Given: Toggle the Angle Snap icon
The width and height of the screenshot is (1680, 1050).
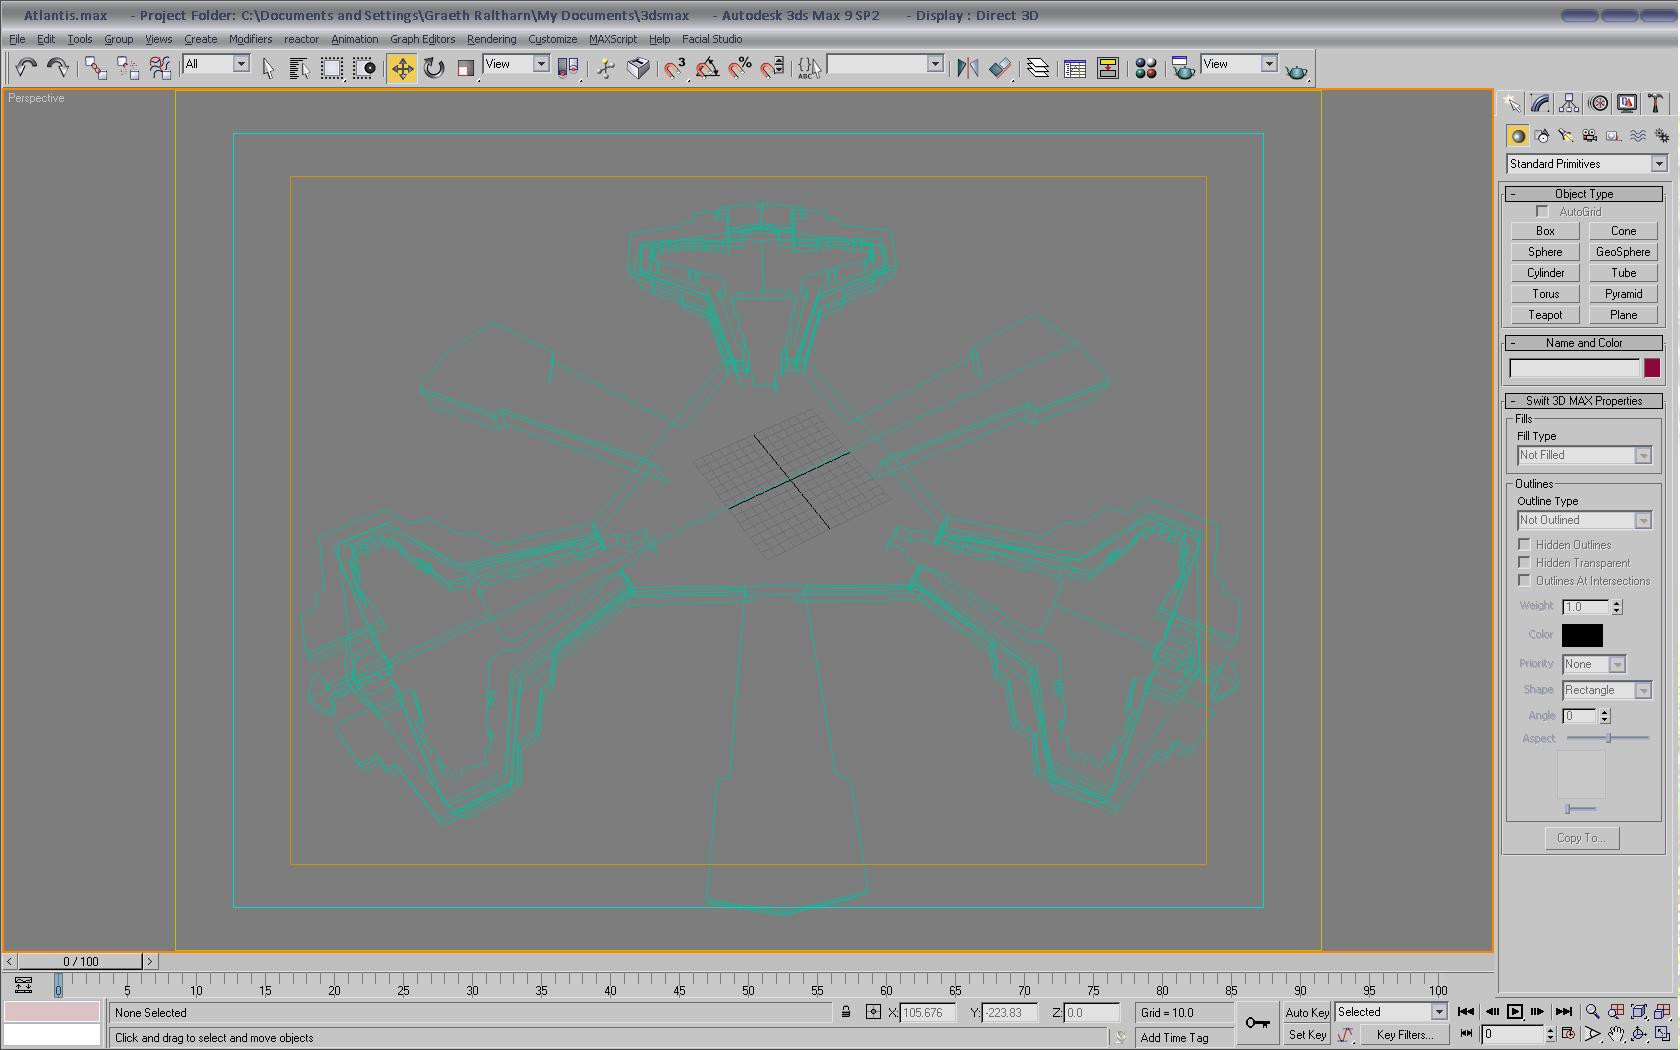Looking at the screenshot, I should click(x=708, y=68).
